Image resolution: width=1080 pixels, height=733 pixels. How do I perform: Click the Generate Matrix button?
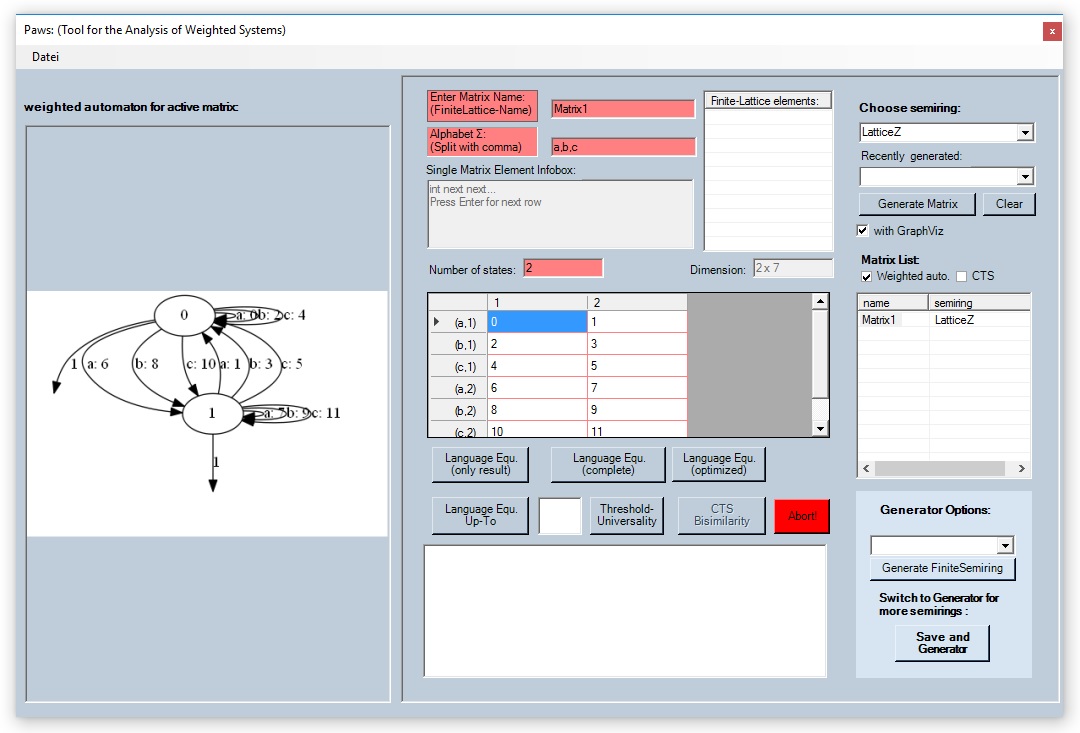click(x=917, y=204)
